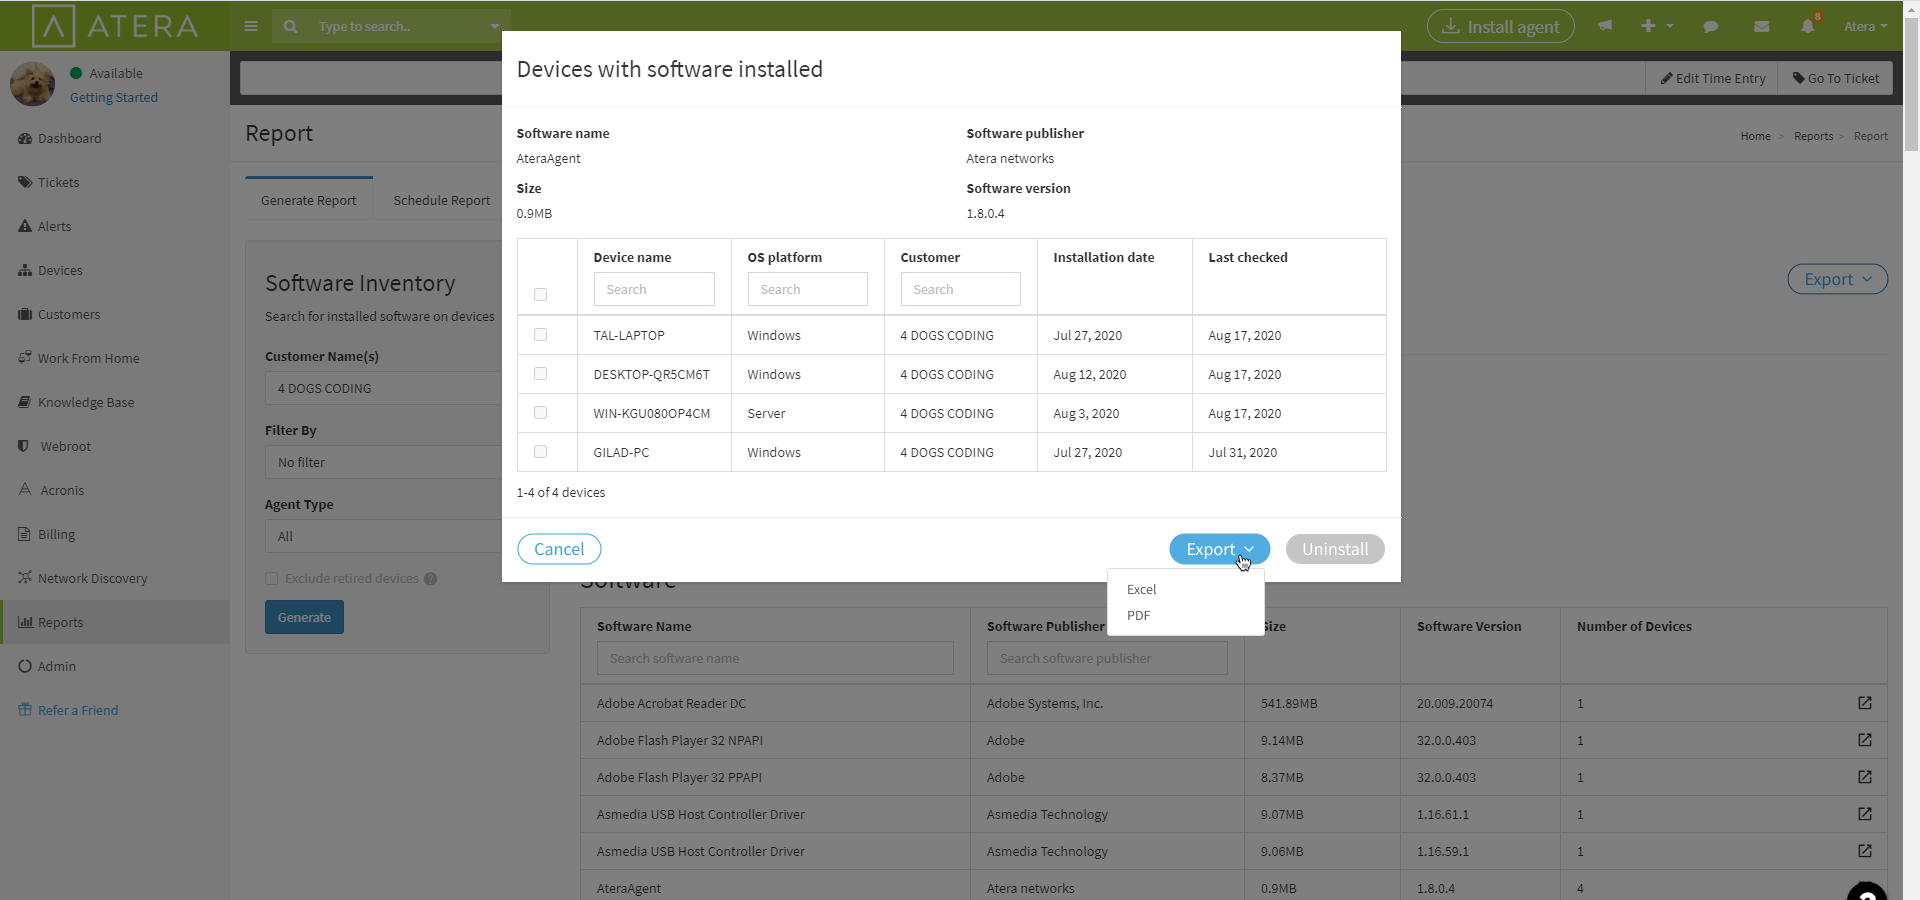The width and height of the screenshot is (1920, 900).
Task: Select the WIN-KGU080OP4CM row checkbox
Action: pos(540,412)
